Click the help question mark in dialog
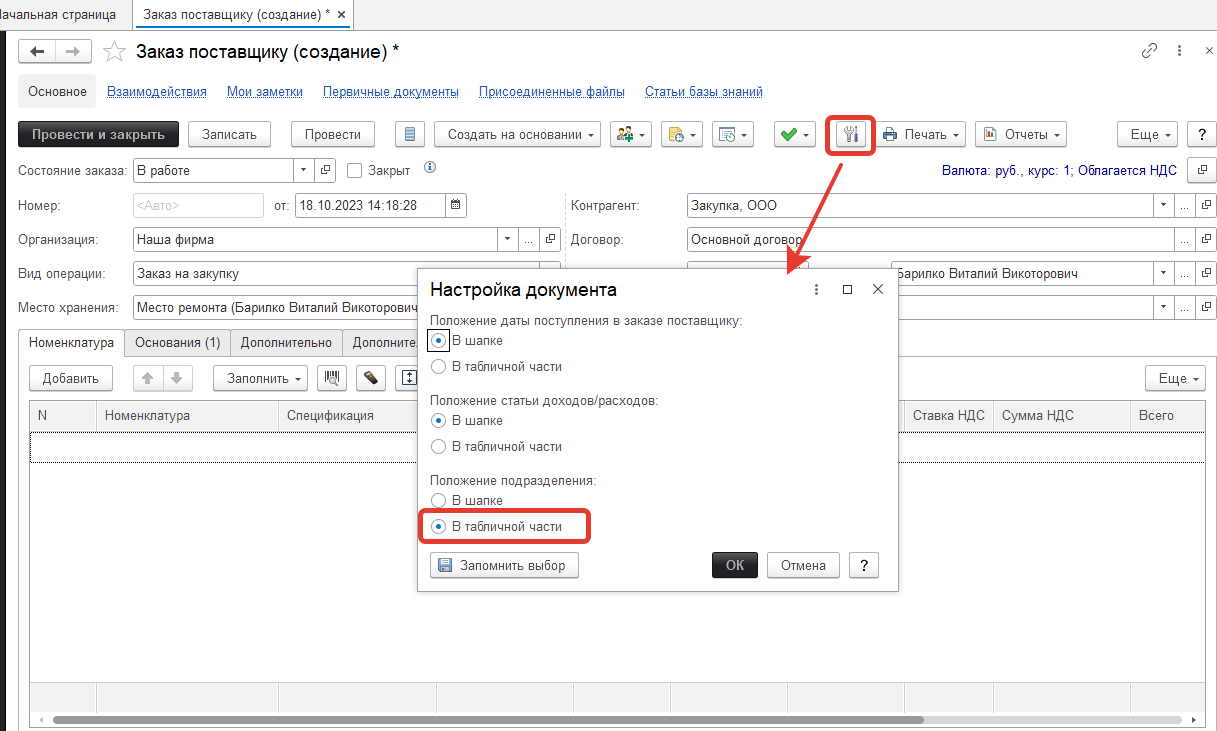 click(863, 565)
